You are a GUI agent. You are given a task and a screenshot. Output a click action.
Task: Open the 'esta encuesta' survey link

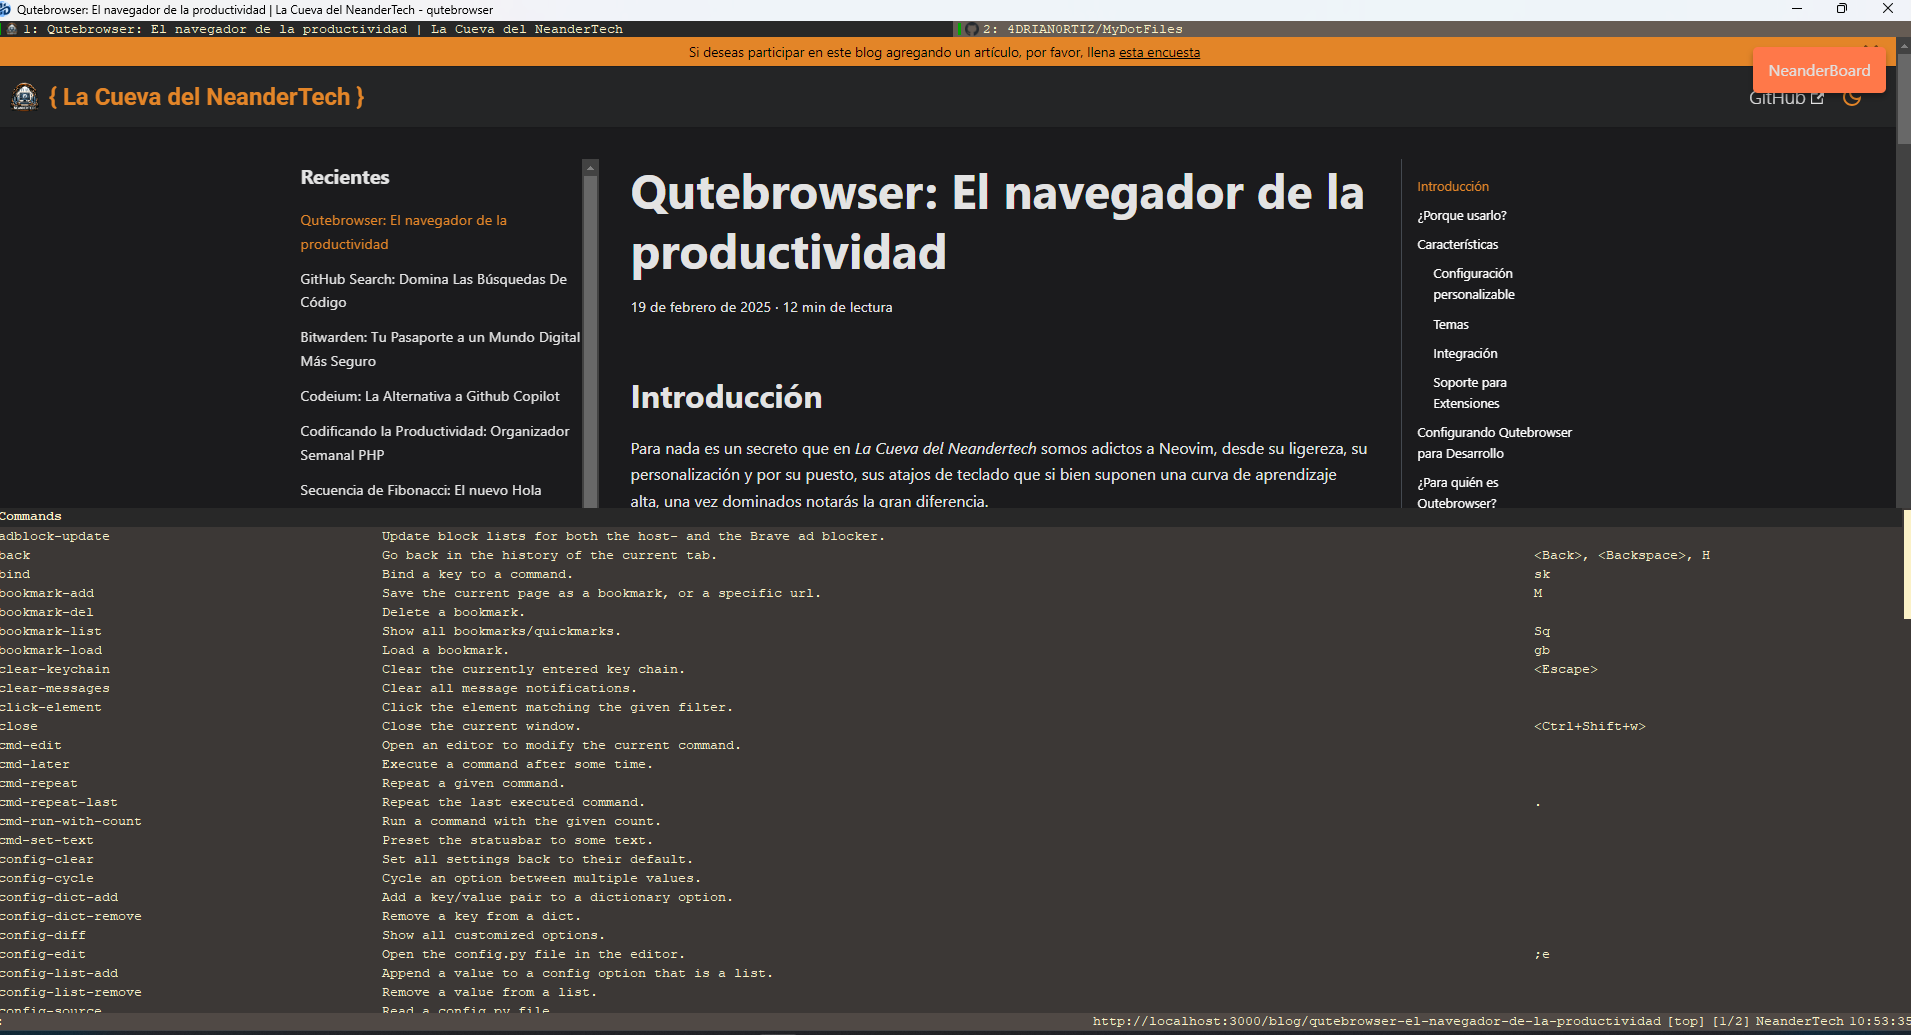1159,52
